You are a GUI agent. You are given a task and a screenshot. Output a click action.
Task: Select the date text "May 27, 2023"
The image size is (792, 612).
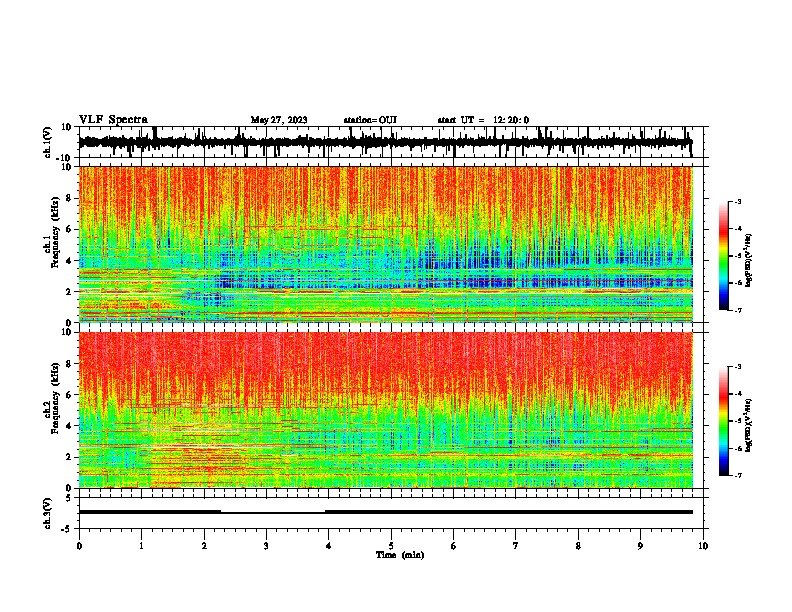click(x=279, y=120)
